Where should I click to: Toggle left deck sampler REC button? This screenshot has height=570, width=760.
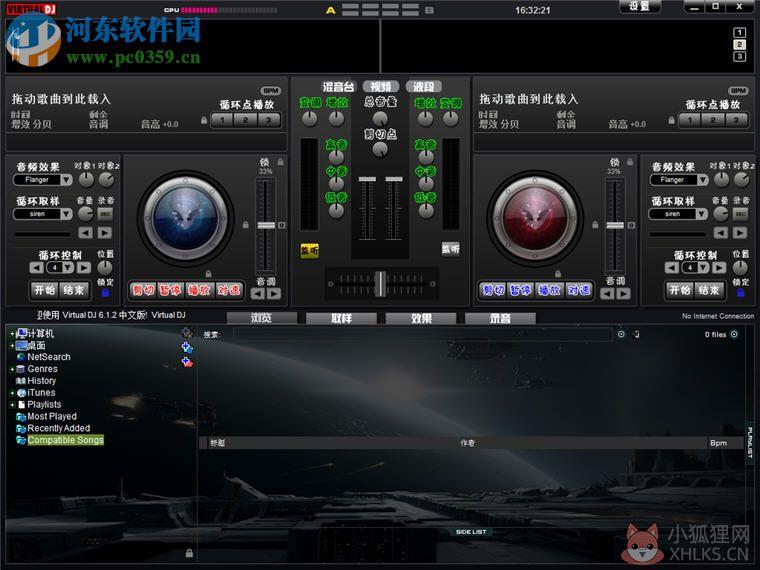[105, 214]
